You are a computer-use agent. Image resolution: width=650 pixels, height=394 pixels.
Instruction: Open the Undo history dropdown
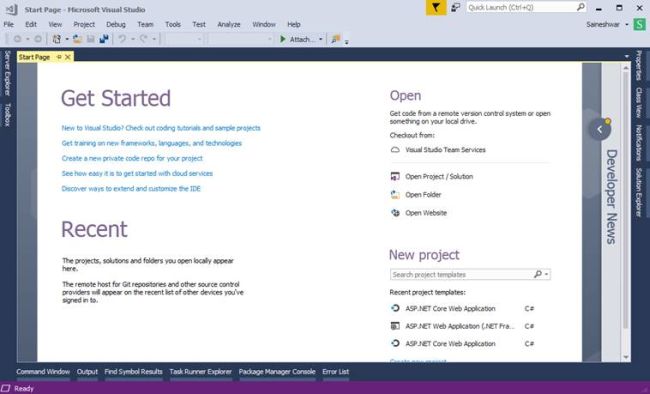click(133, 39)
